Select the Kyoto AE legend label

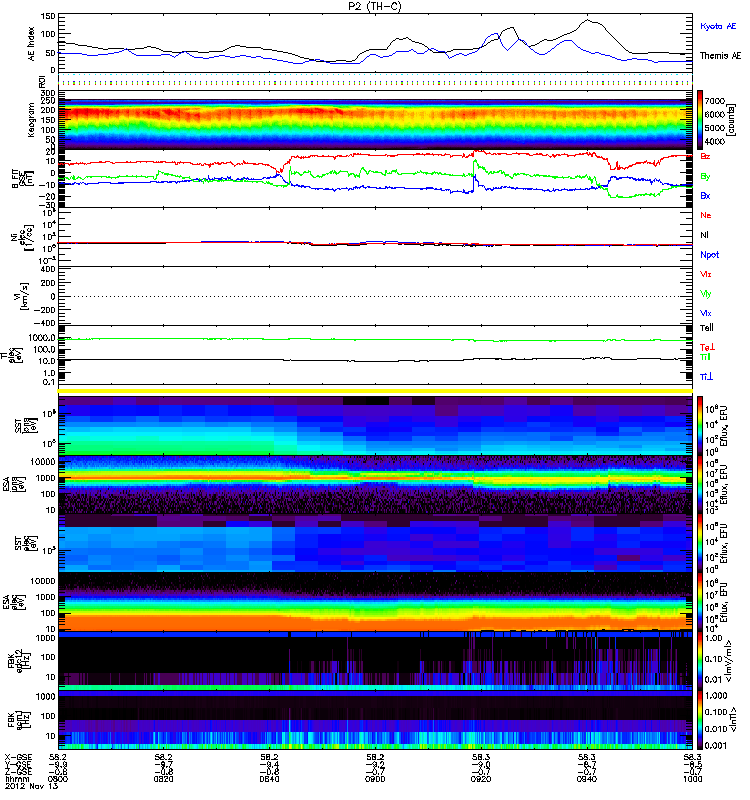(718, 26)
